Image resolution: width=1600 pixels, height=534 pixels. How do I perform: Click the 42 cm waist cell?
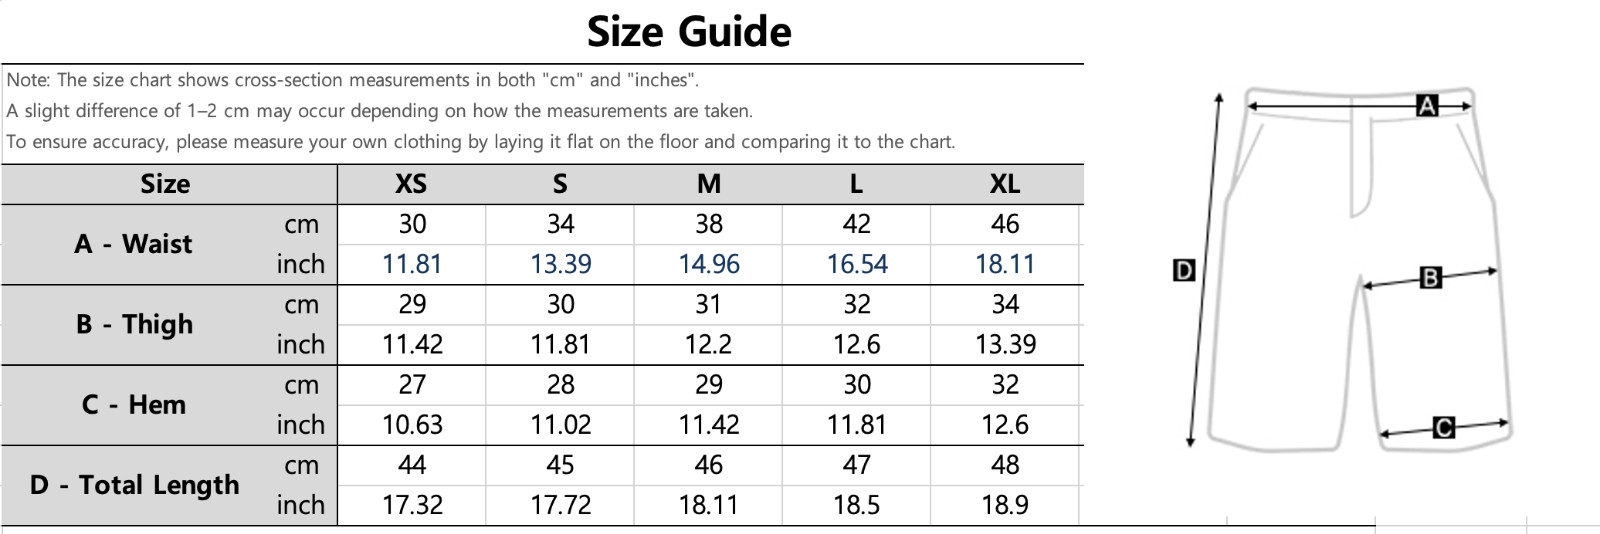(x=857, y=224)
